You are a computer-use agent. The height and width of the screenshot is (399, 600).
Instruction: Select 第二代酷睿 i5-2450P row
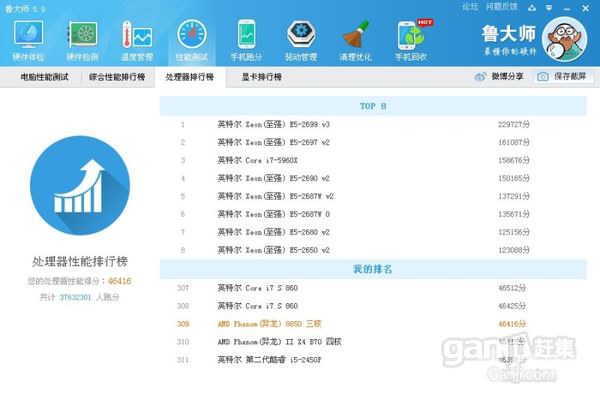click(373, 360)
